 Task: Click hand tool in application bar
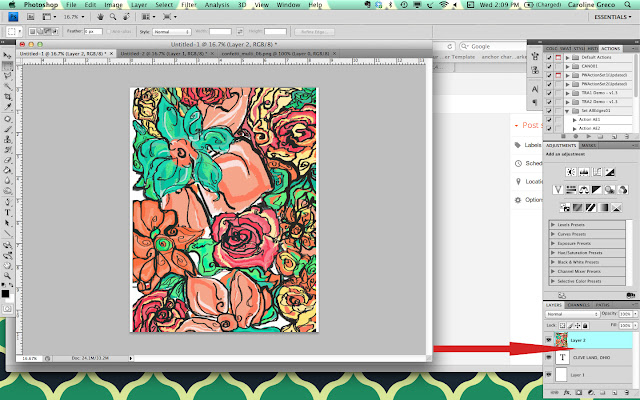(x=100, y=17)
